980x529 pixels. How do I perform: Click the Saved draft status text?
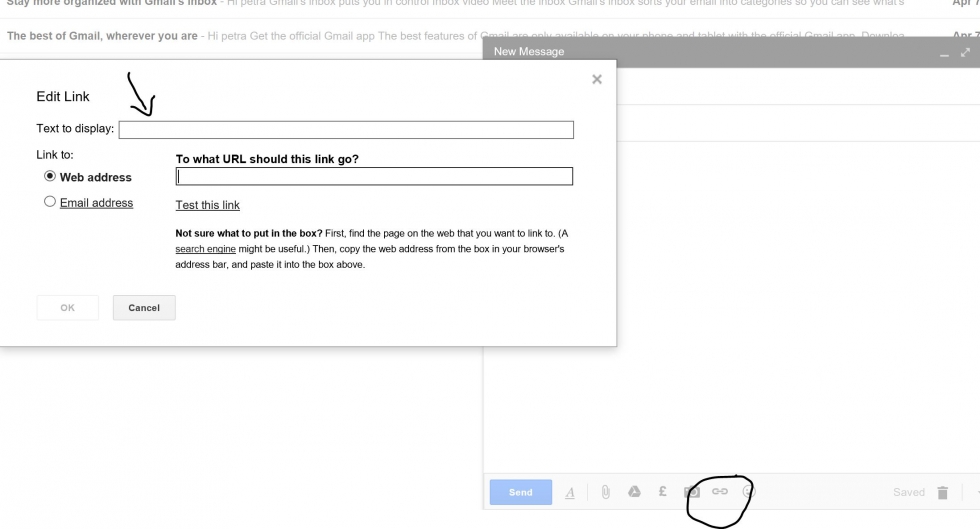click(909, 493)
